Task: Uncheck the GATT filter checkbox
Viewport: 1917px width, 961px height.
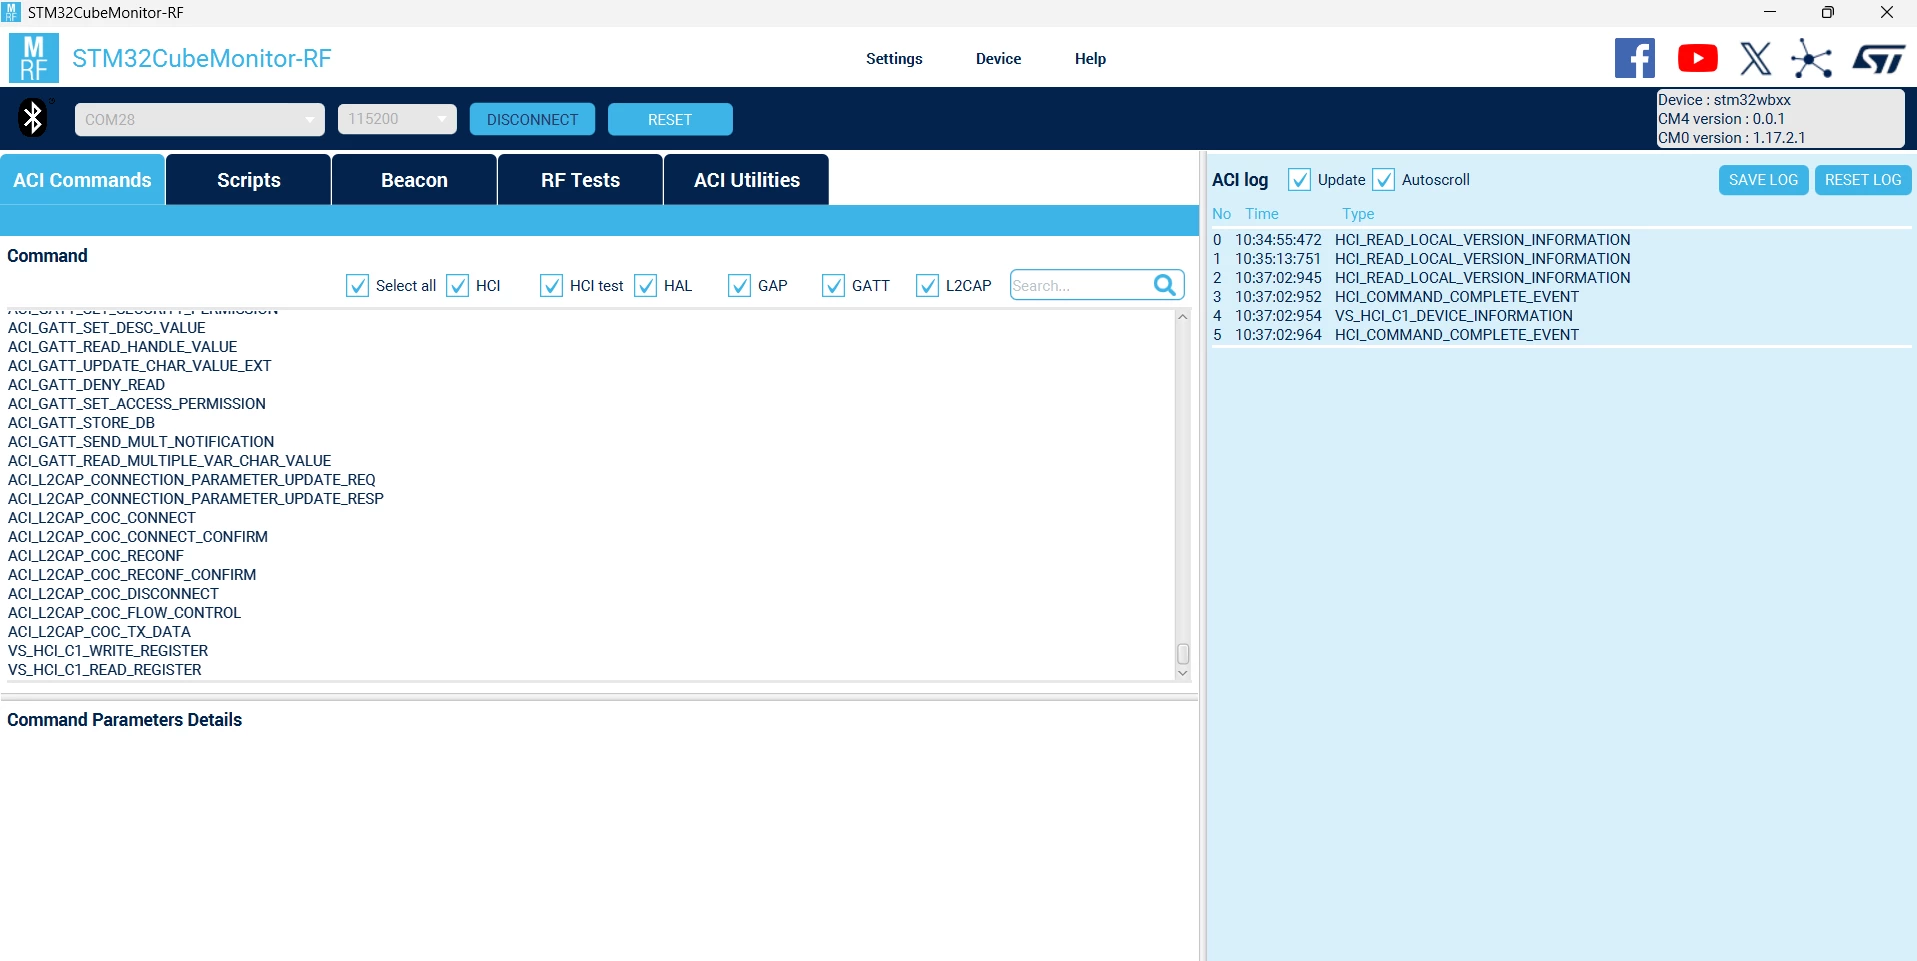Action: tap(833, 286)
